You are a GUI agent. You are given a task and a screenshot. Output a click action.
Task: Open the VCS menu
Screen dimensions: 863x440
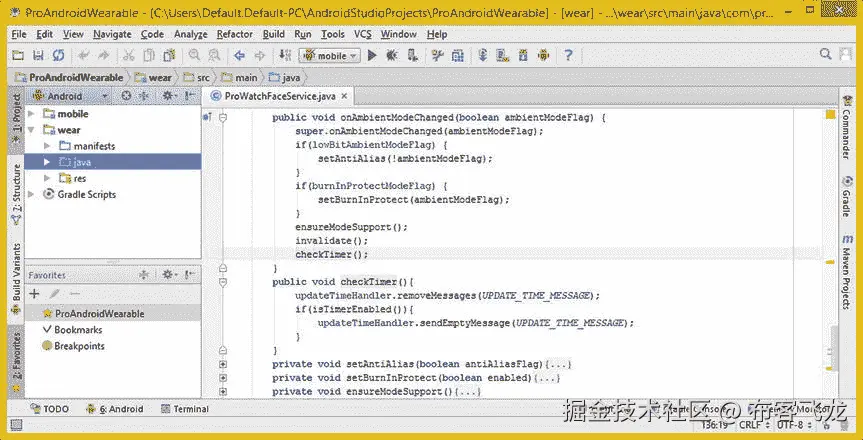click(x=363, y=34)
